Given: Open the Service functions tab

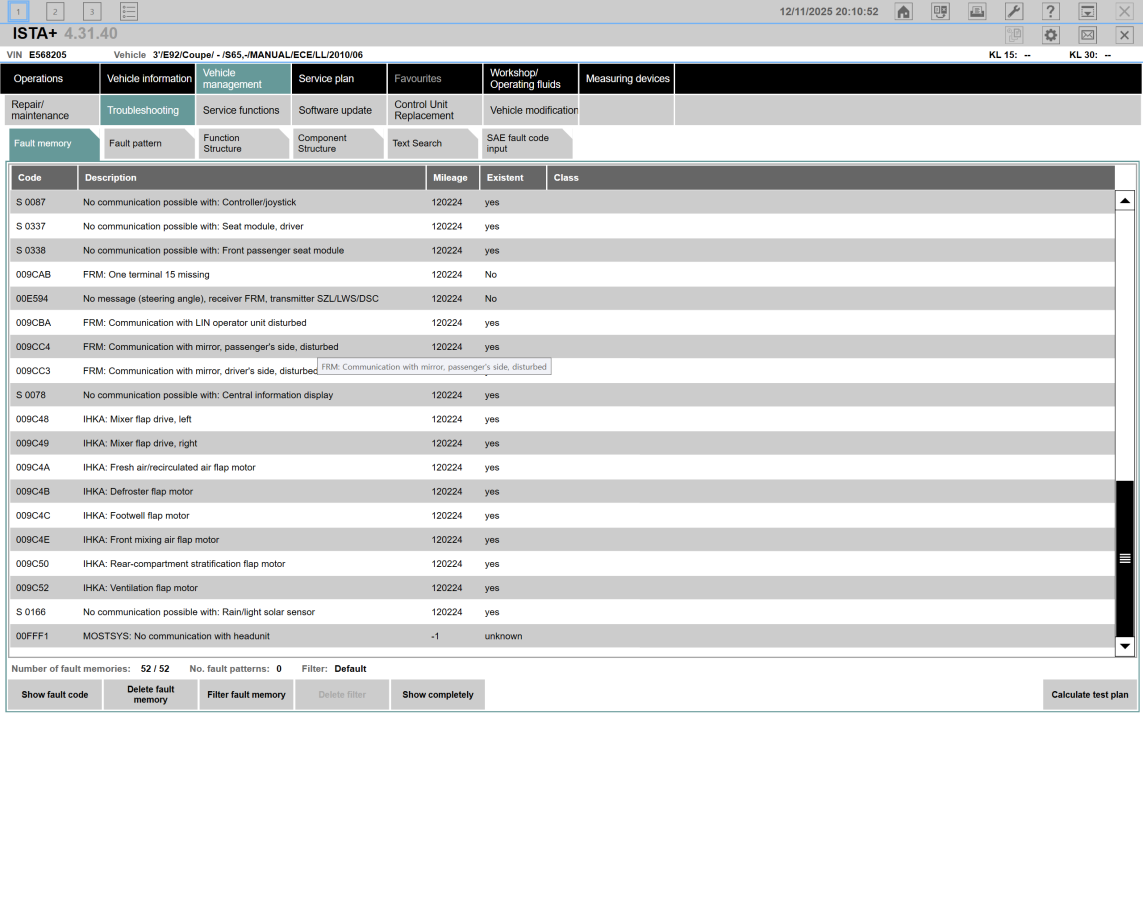Looking at the screenshot, I should pyautogui.click(x=241, y=110).
